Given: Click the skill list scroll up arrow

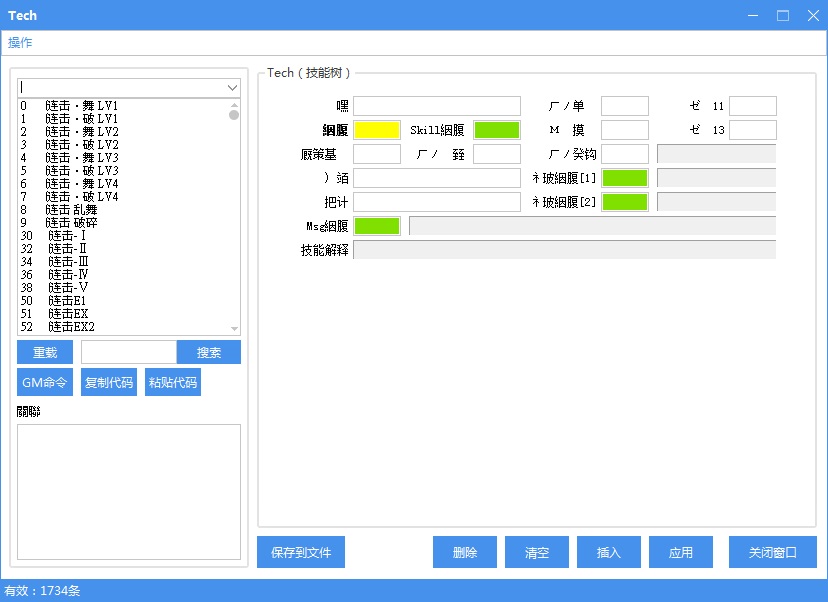Looking at the screenshot, I should (234, 105).
